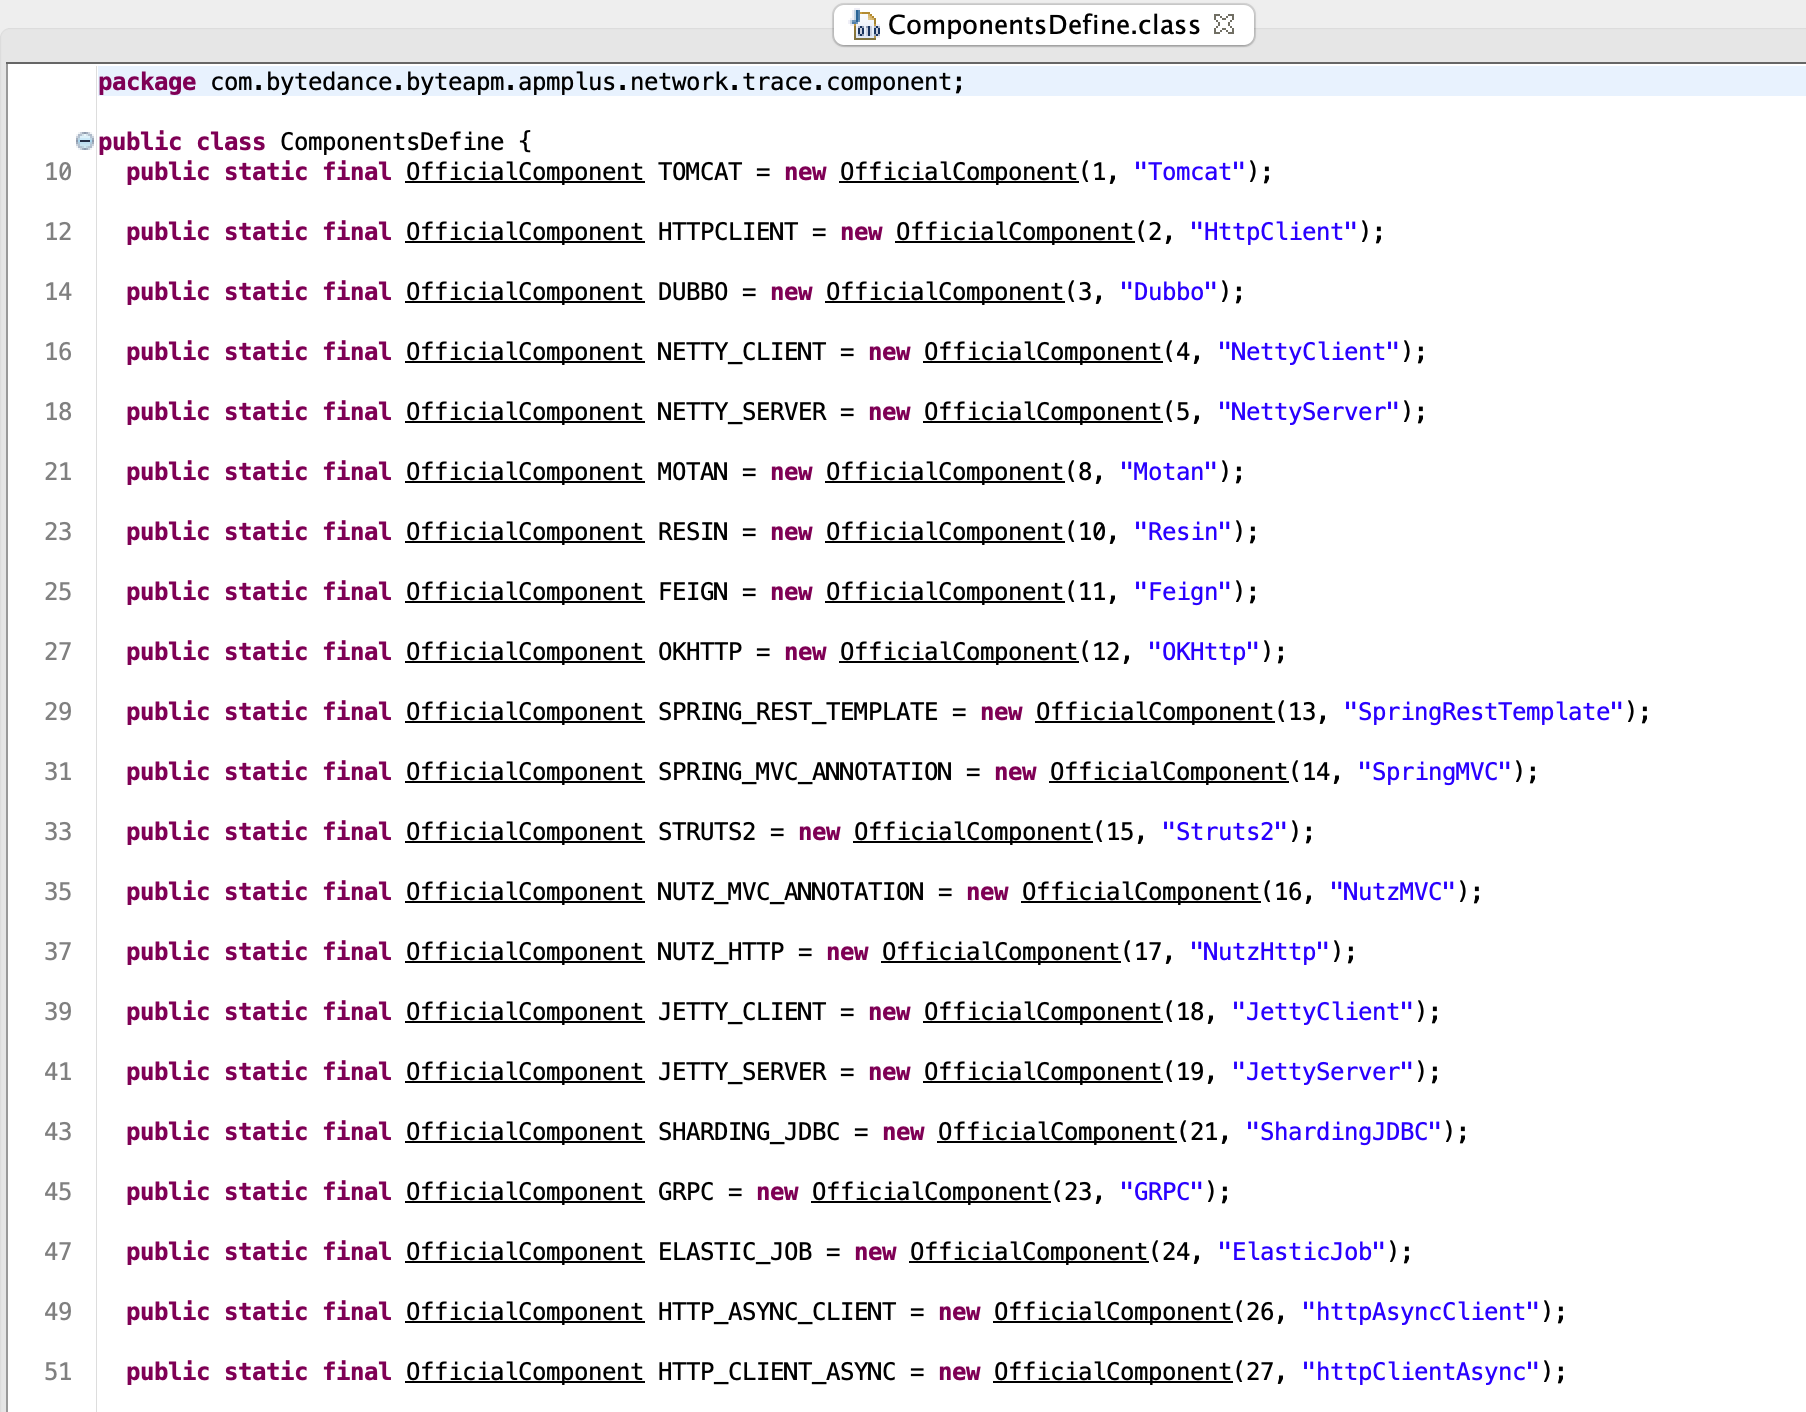1806x1412 pixels.
Task: Click line number 51 in the gutter
Action: (x=58, y=1372)
